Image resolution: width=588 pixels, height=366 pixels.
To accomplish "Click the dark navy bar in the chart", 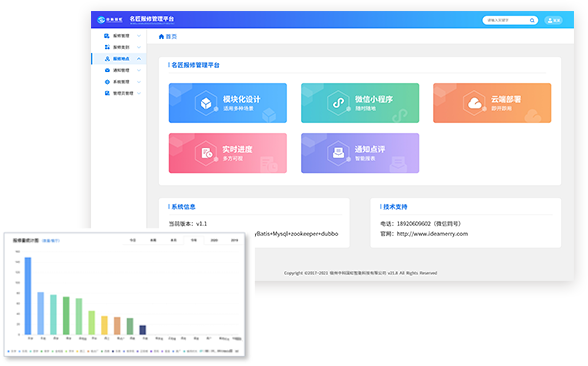I will tap(142, 330).
